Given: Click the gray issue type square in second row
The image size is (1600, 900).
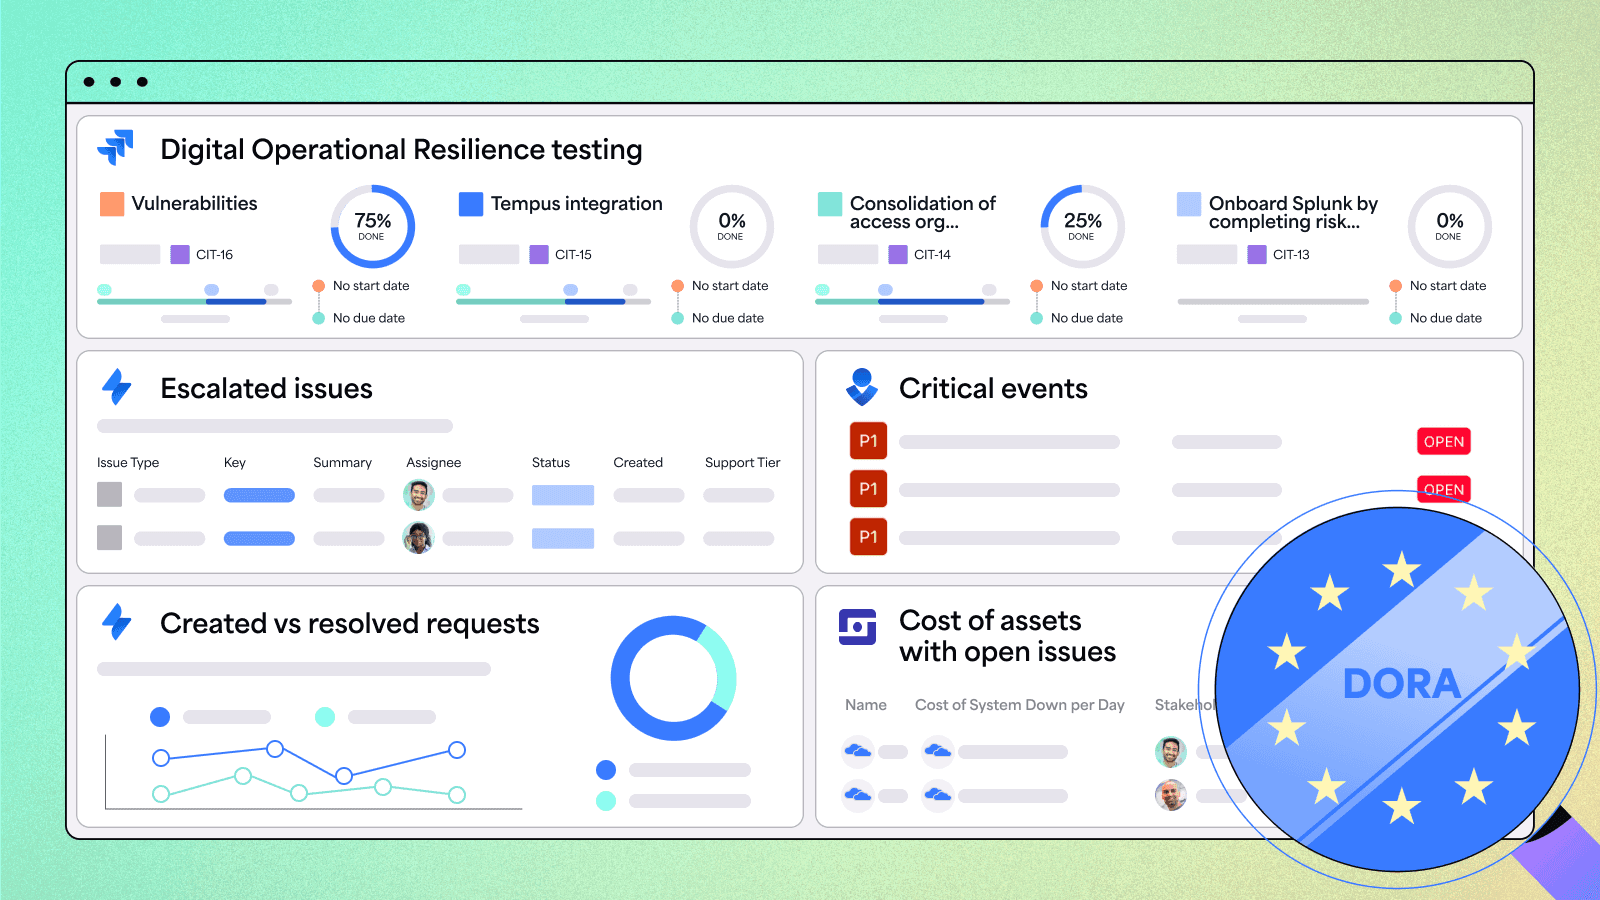Looking at the screenshot, I should pos(109,537).
